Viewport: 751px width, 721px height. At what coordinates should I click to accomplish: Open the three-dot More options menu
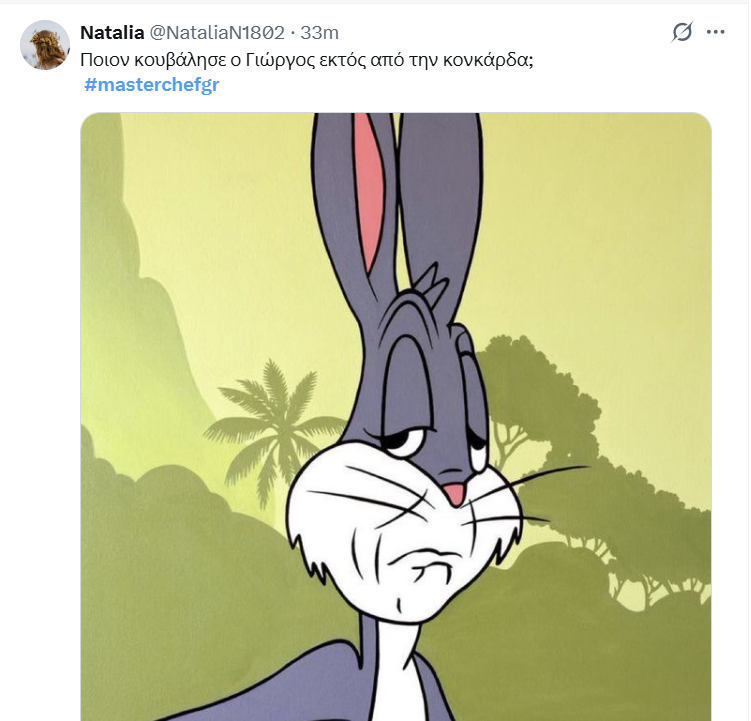pos(715,32)
